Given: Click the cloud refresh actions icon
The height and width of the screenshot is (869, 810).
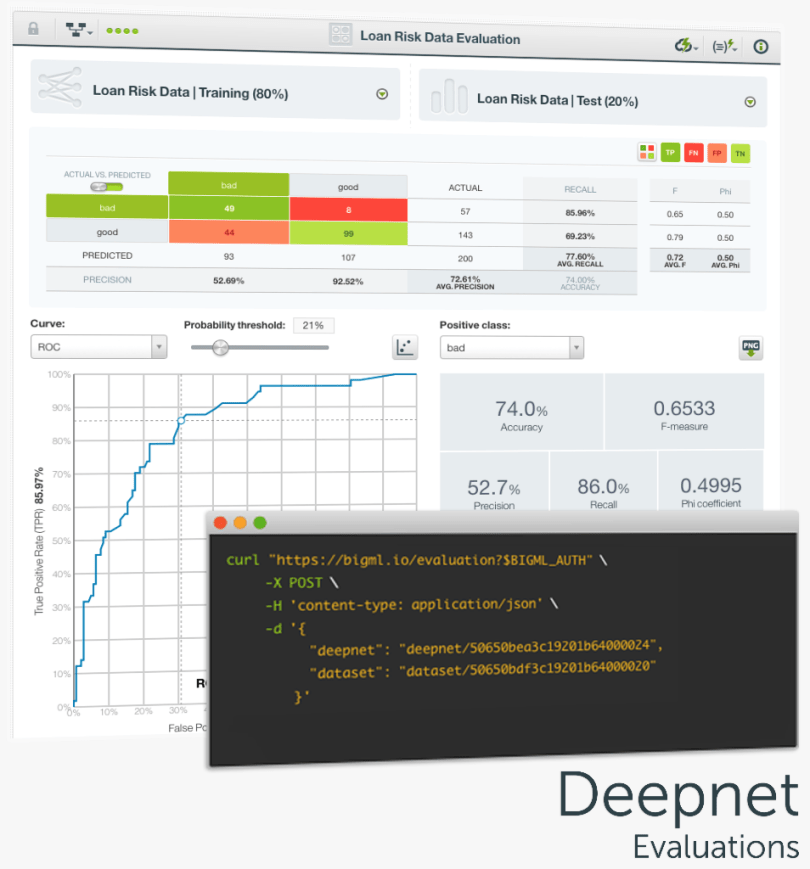Looking at the screenshot, I should click(684, 45).
